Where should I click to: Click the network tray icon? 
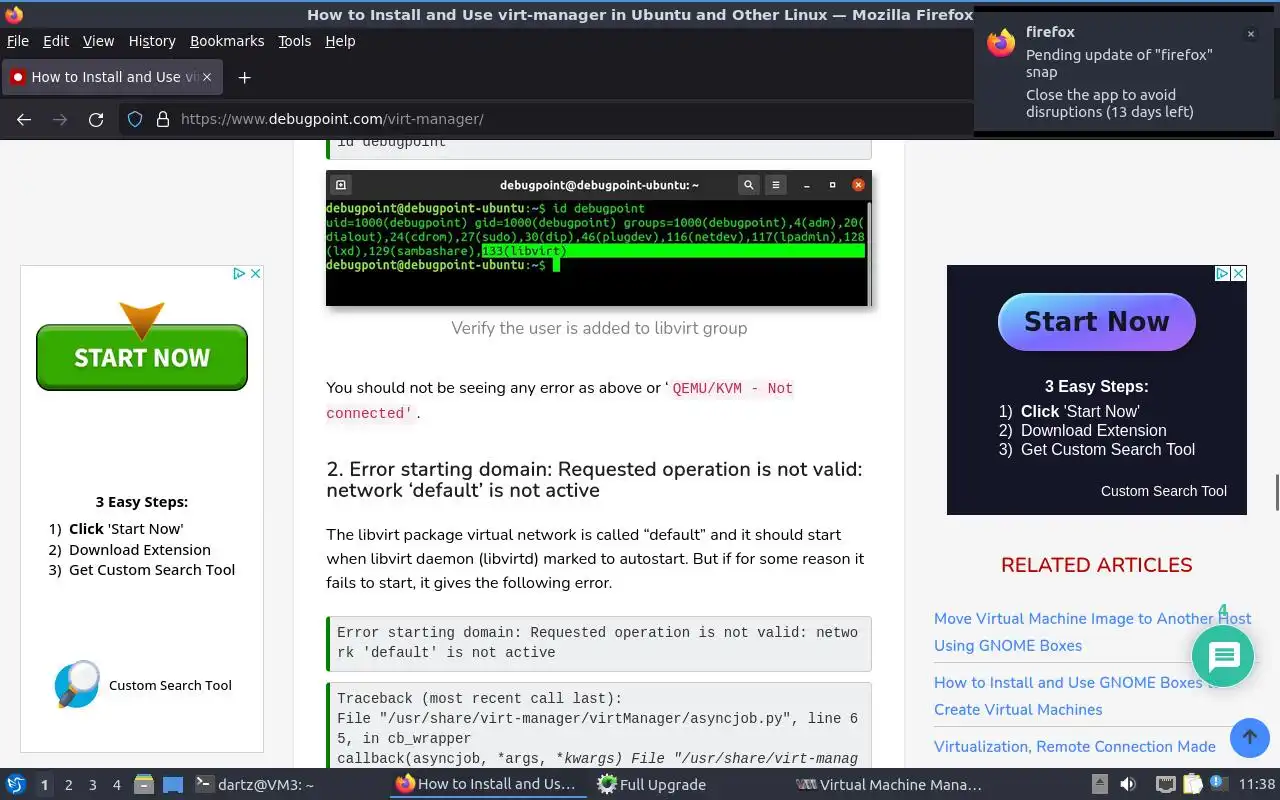click(1165, 785)
